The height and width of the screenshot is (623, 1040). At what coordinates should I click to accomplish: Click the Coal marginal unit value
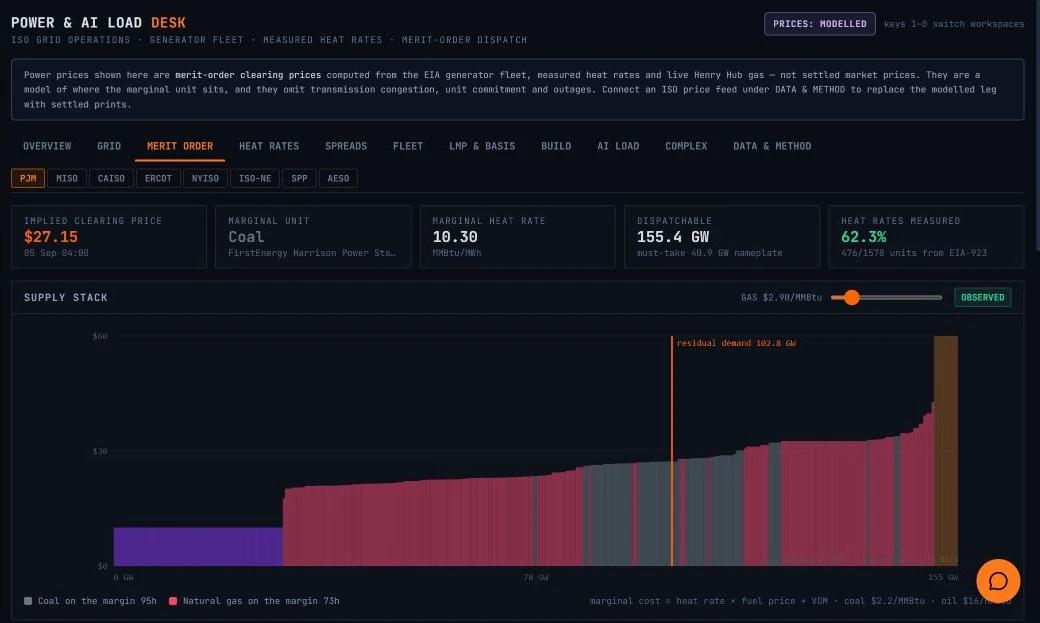[246, 237]
